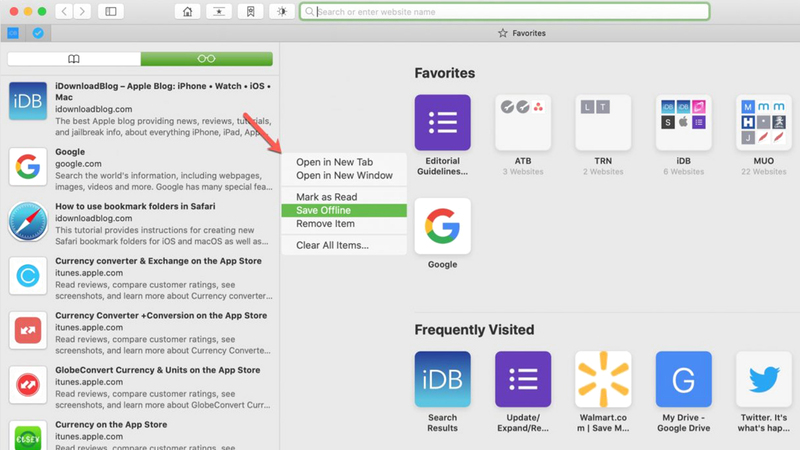Go forward with the right arrow button
Screen dimensions: 800x450
pos(82,12)
